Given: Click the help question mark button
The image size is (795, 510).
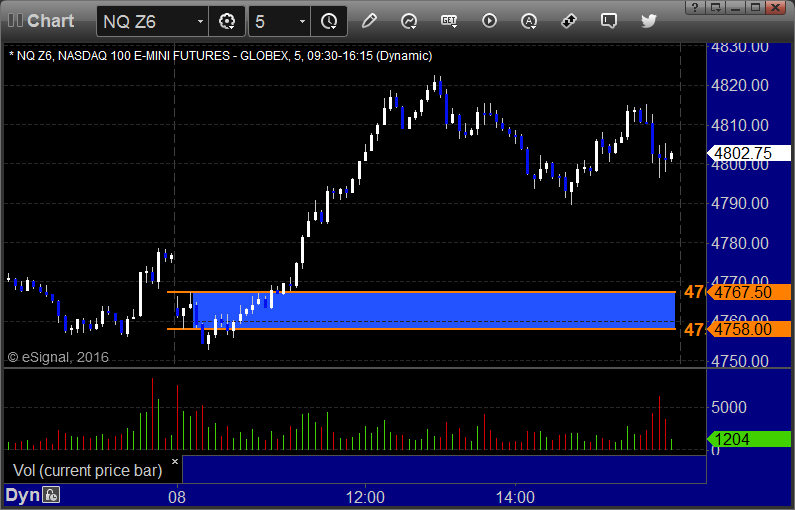Looking at the screenshot, I should point(695,7).
